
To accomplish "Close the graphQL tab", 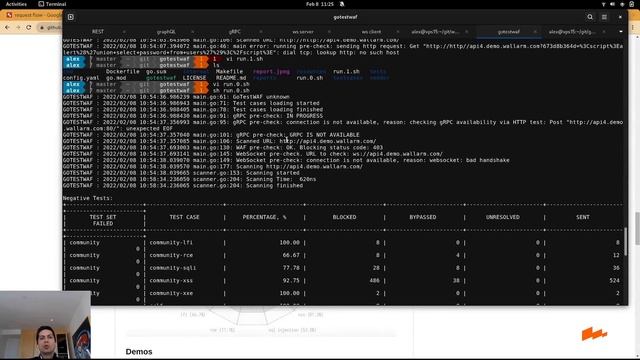I will click(x=192, y=32).
